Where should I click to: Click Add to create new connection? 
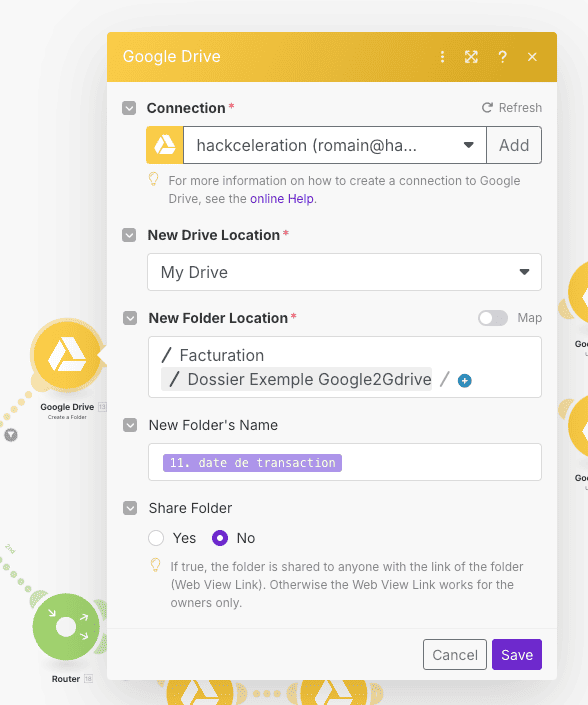tap(514, 145)
